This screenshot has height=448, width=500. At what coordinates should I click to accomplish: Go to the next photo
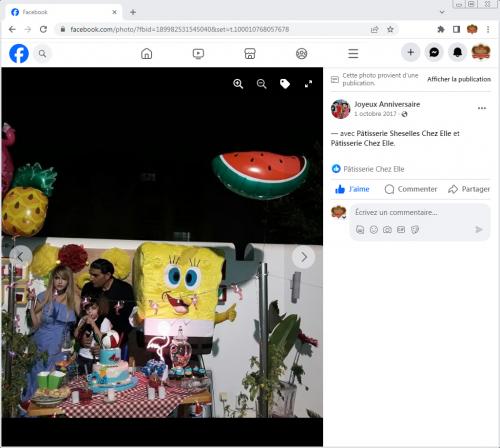pyautogui.click(x=304, y=257)
